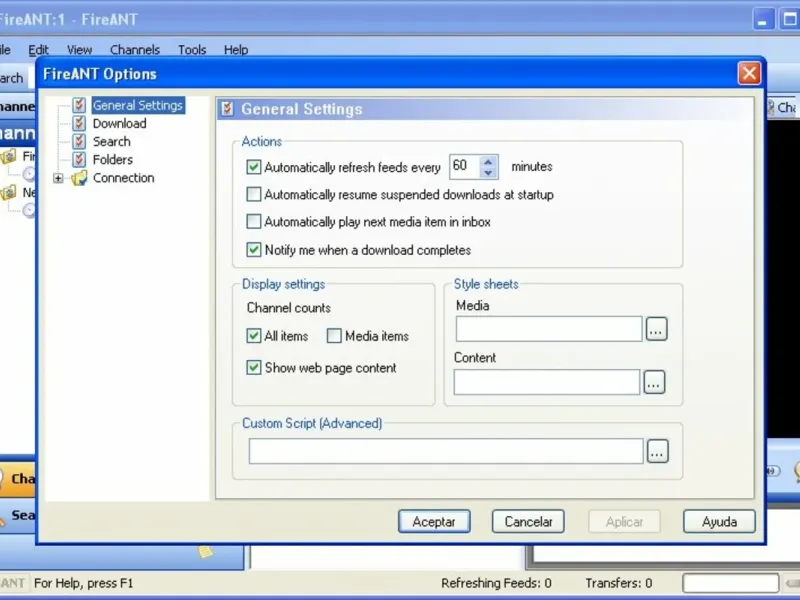Open the Folders settings page
The image size is (800, 600).
(113, 160)
